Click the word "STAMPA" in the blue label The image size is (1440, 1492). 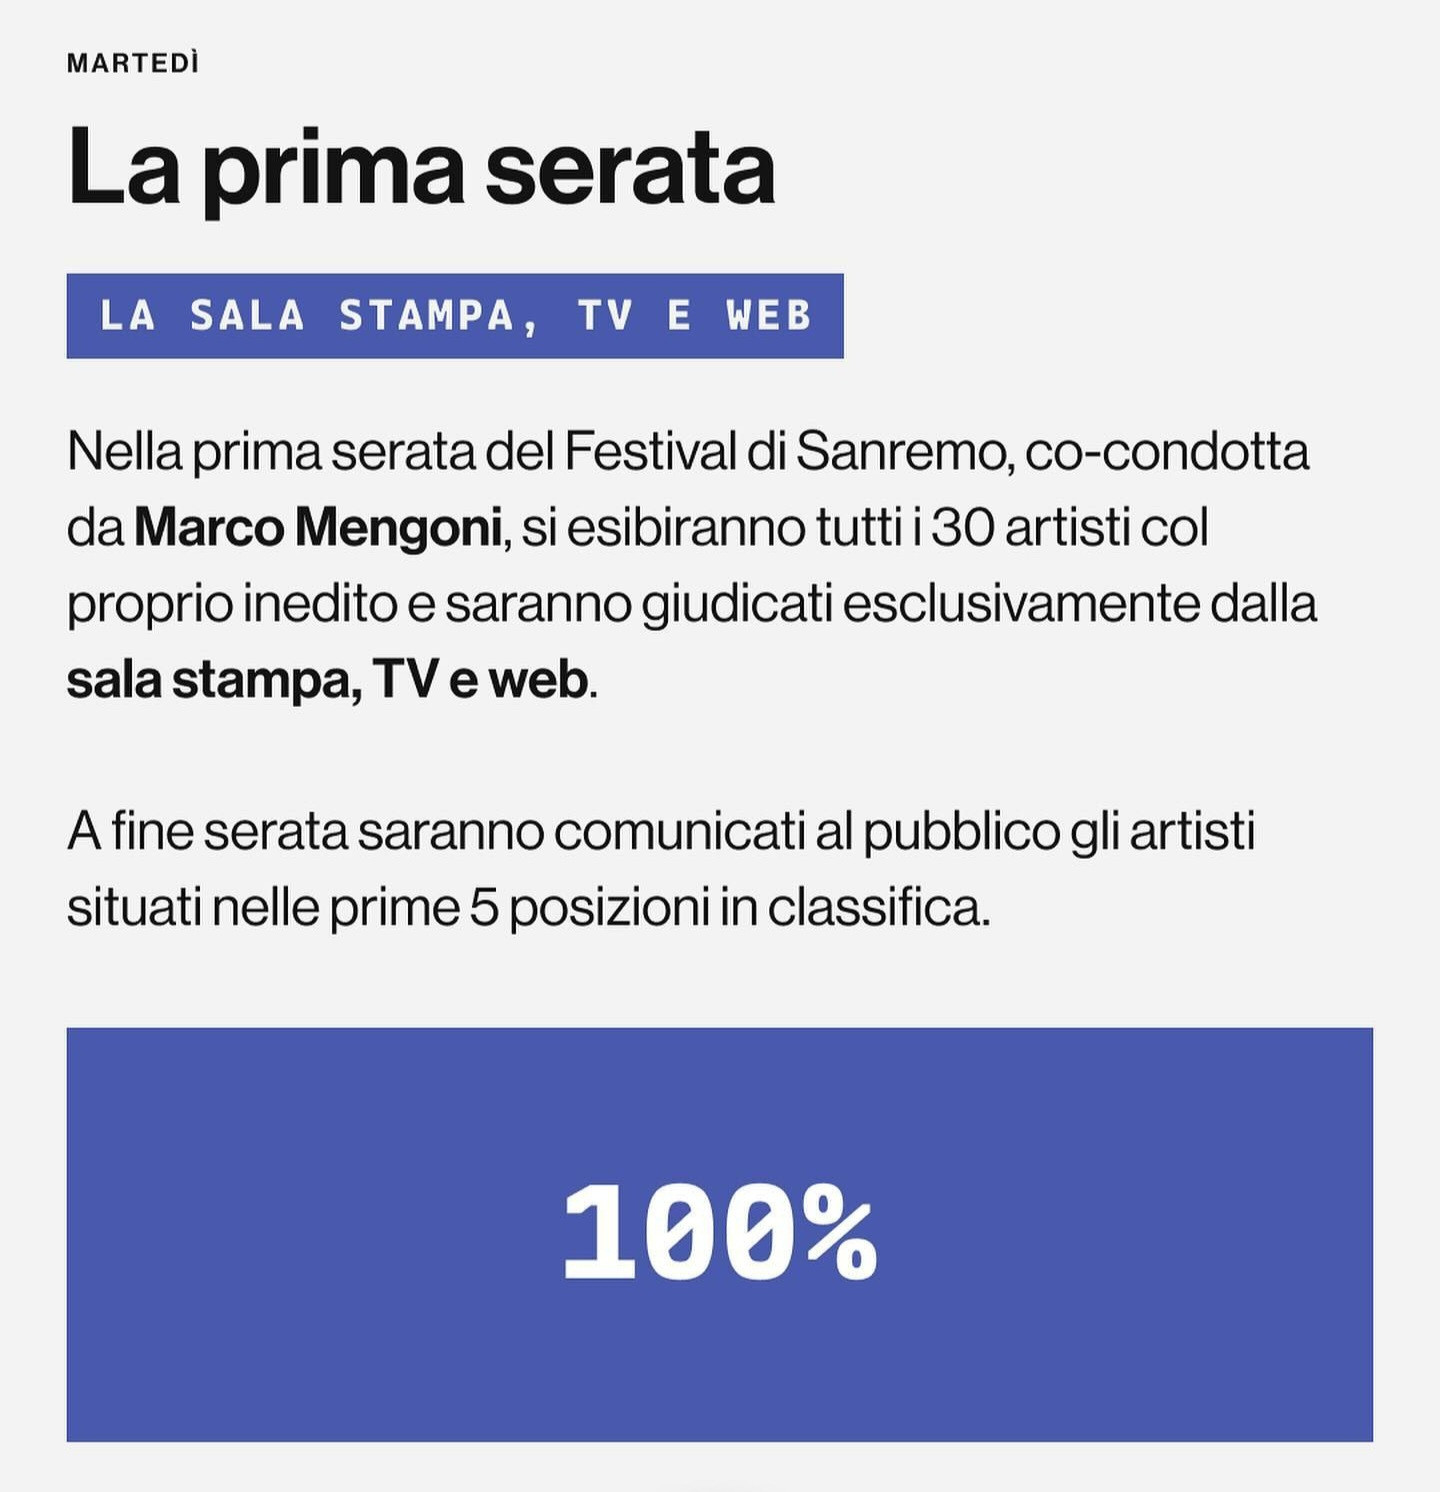tap(426, 316)
